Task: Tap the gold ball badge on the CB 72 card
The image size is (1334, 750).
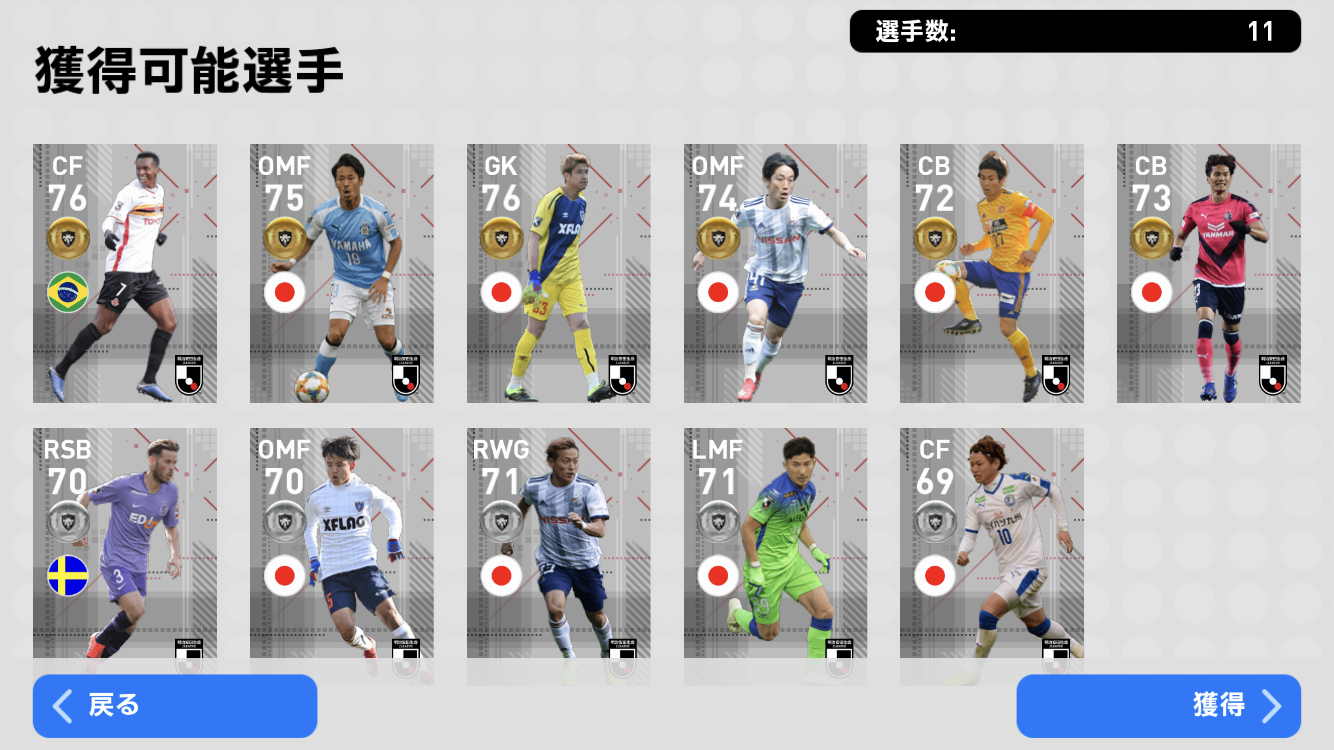Action: (935, 238)
